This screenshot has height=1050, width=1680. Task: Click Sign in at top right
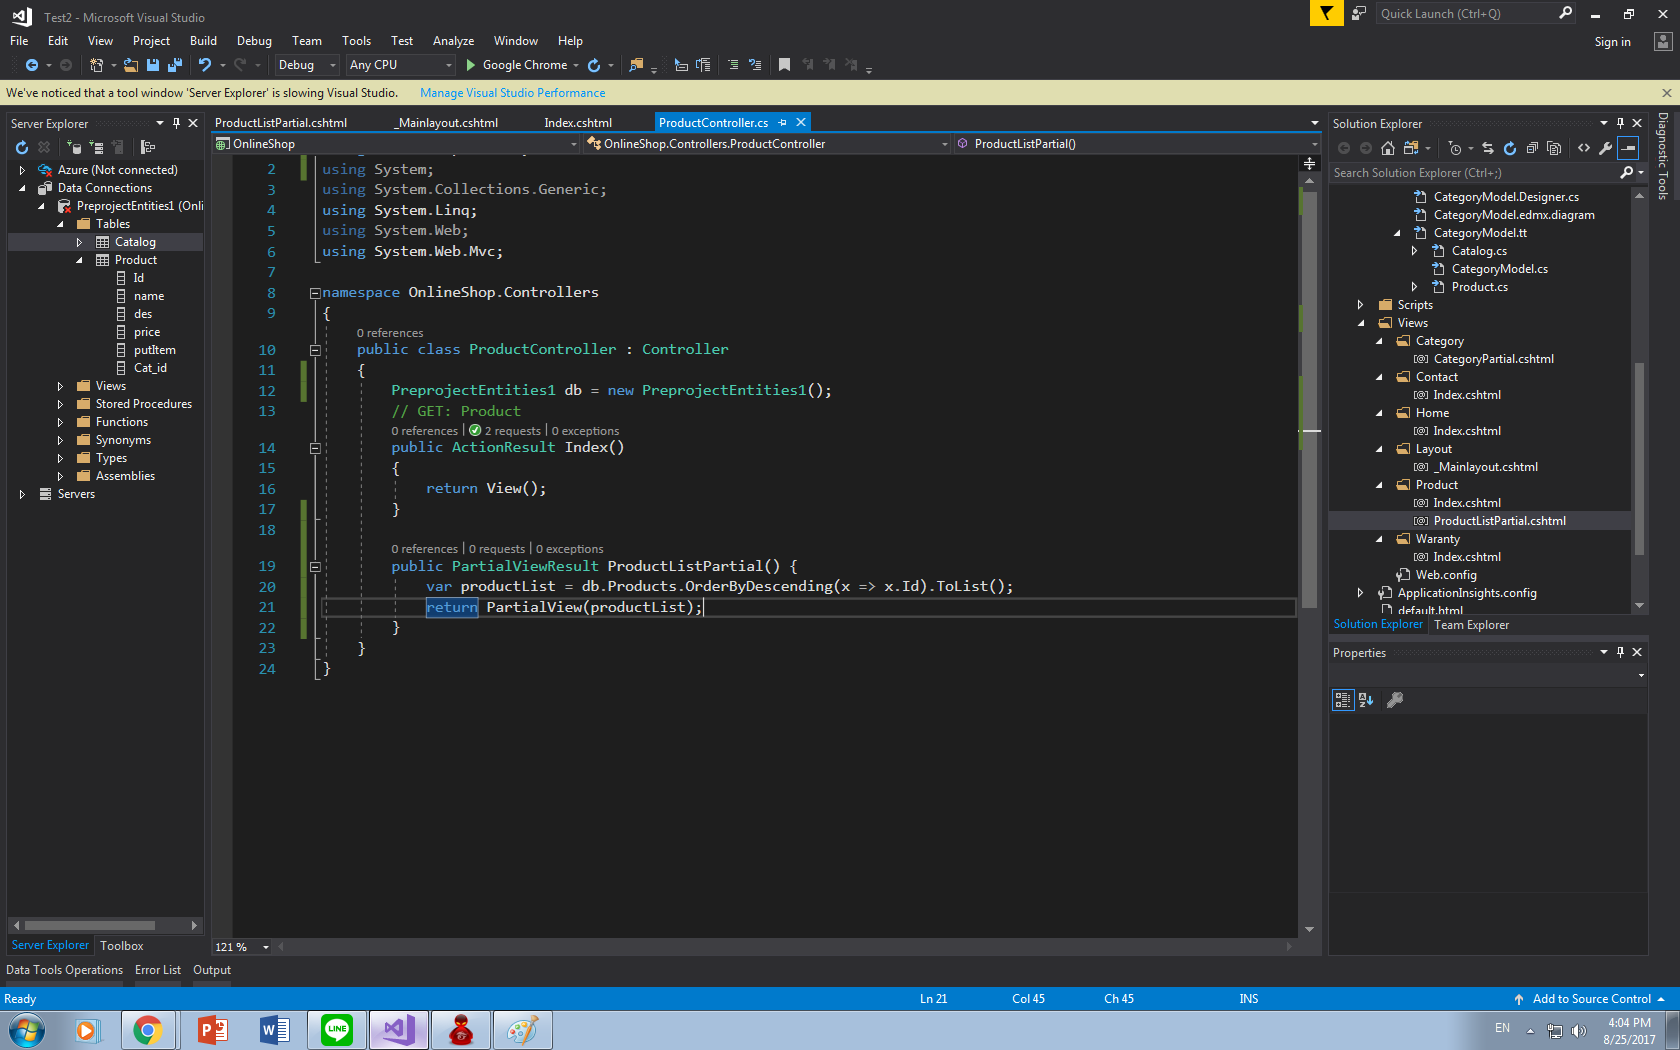tap(1612, 42)
